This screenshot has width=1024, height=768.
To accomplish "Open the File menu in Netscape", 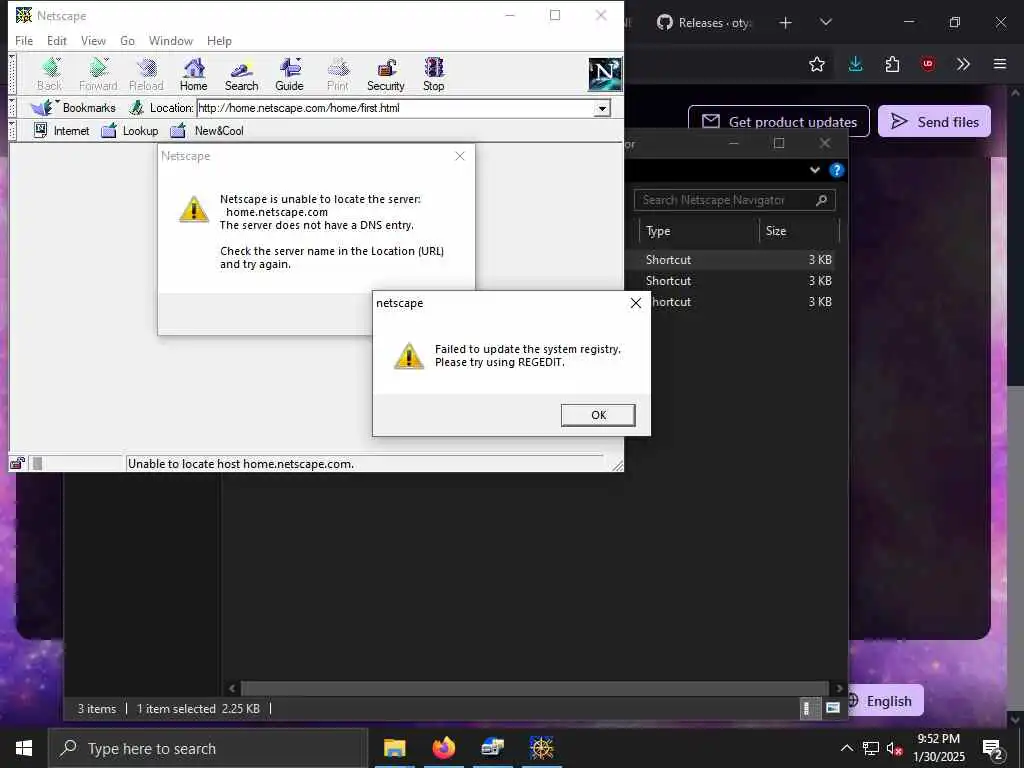I will 24,40.
